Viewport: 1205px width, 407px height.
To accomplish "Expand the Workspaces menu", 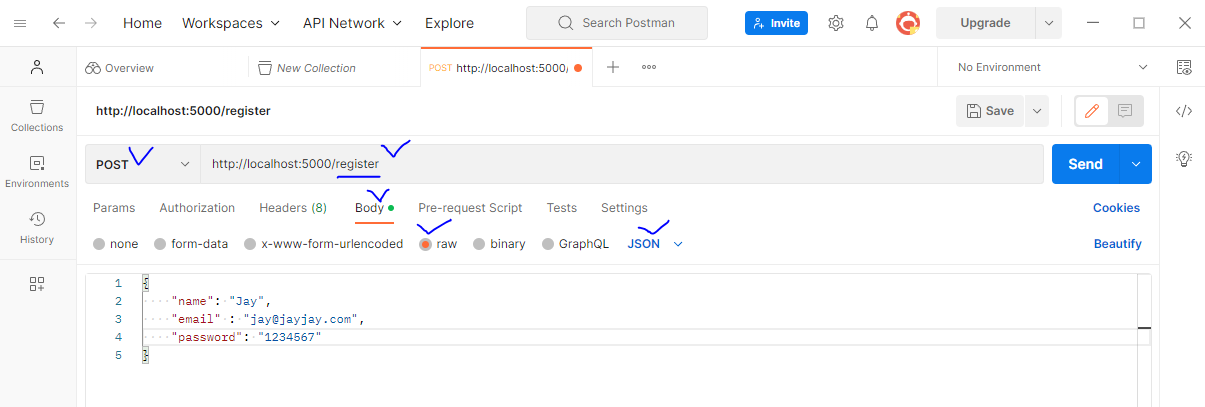I will (x=231, y=23).
